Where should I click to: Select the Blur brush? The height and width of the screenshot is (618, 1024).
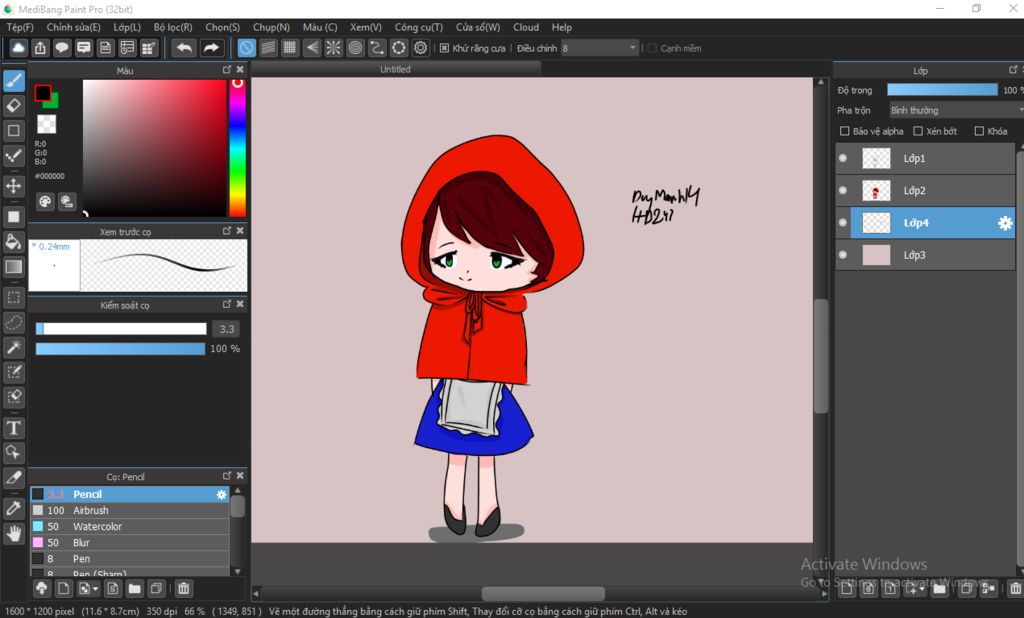[129, 543]
